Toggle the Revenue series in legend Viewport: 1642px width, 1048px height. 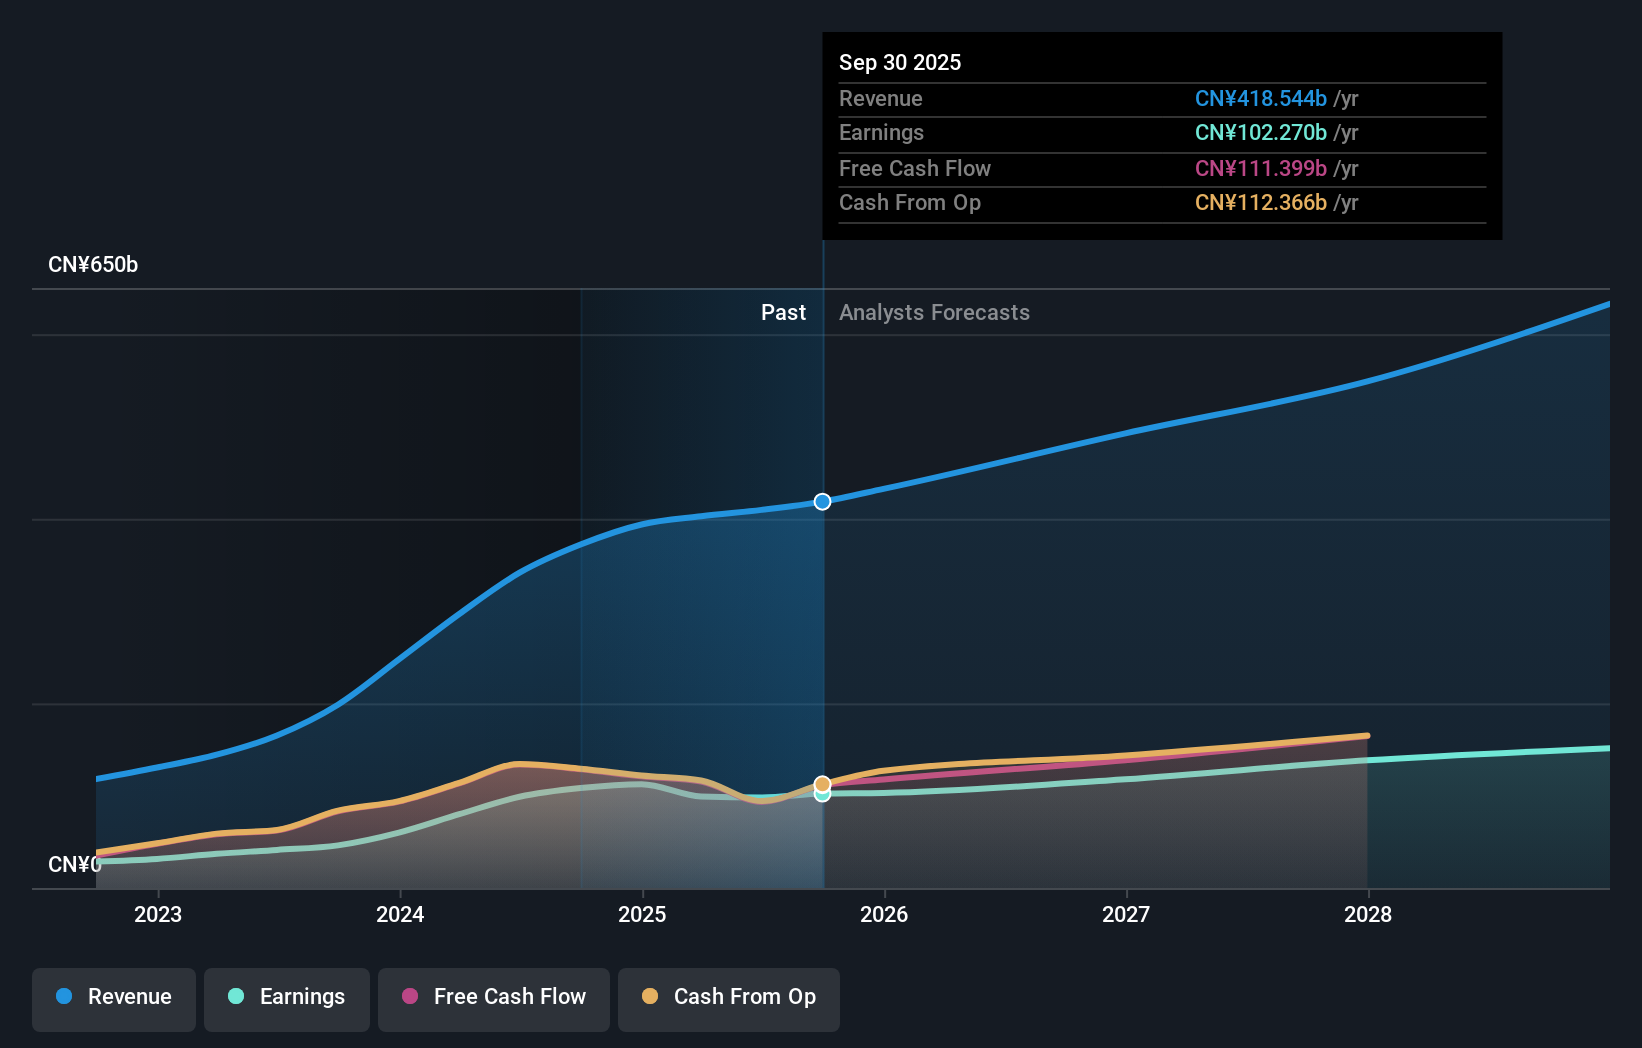point(114,999)
